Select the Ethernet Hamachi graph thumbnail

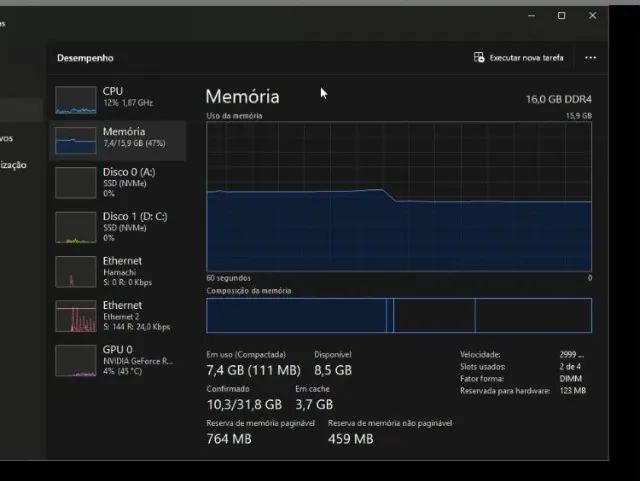coord(76,272)
